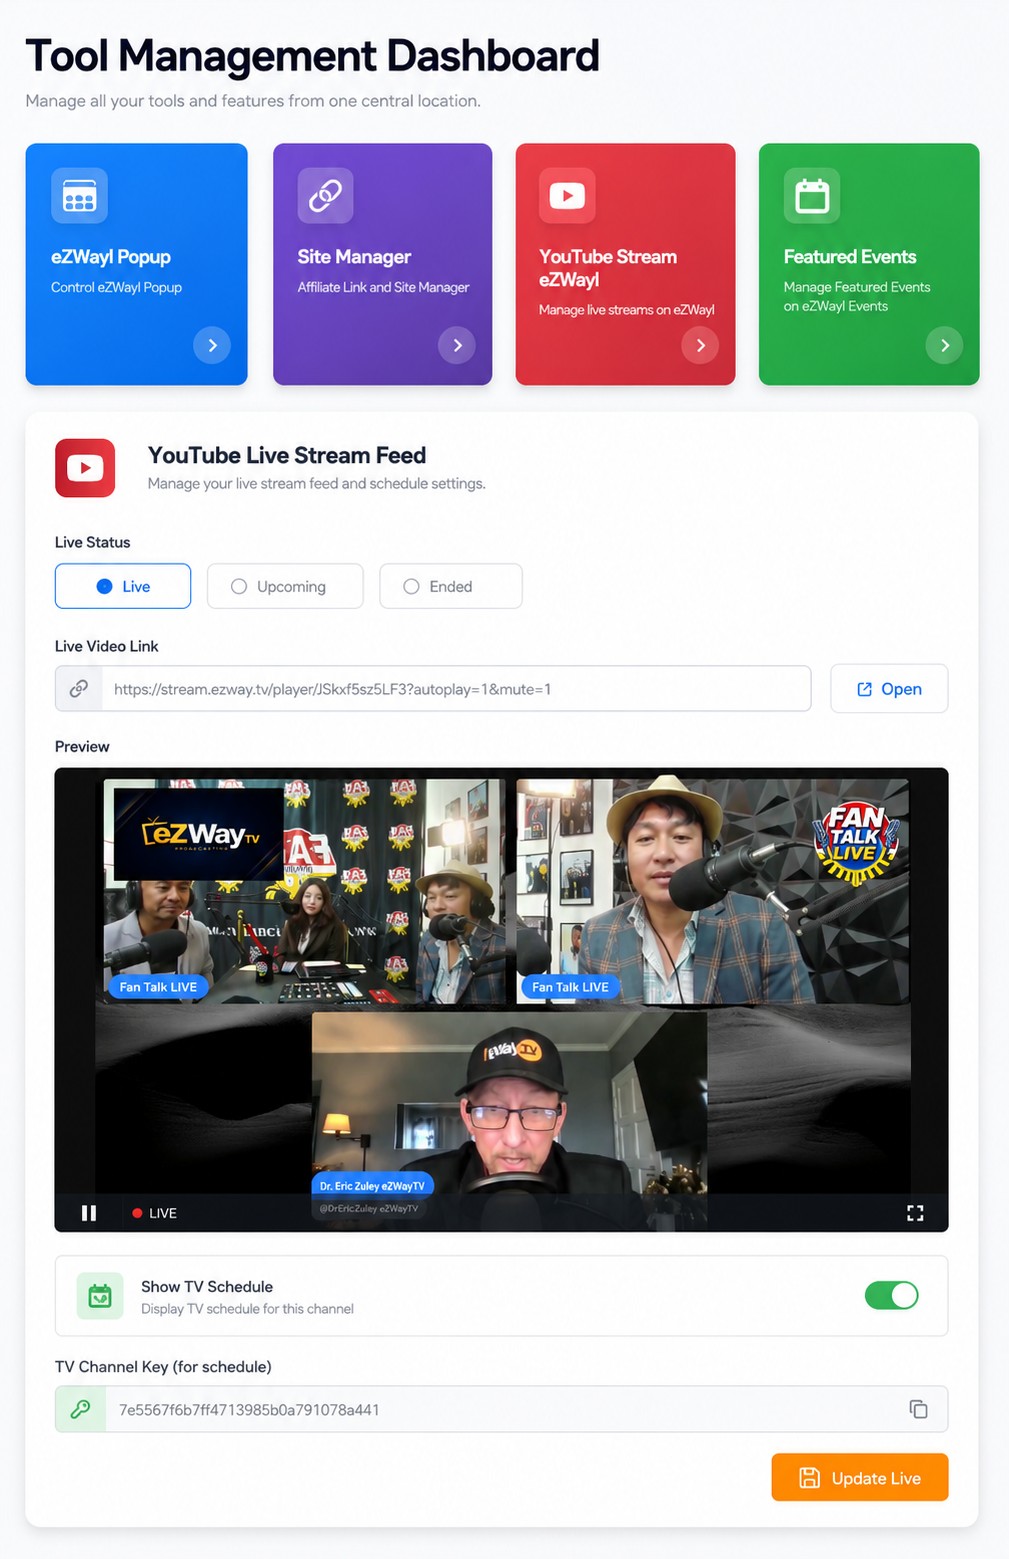Screen dimensions: 1009x1559
Task: Click the Update Live button
Action: (x=860, y=1477)
